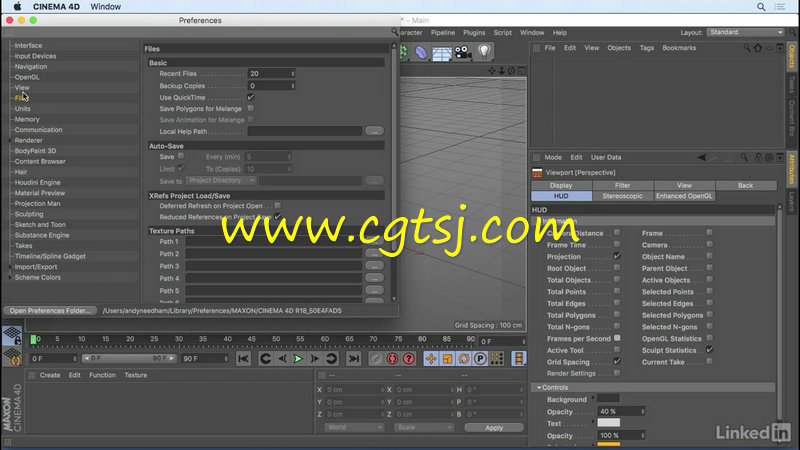Toggle Deferred Refresh on Project Open checkbox

tap(278, 205)
